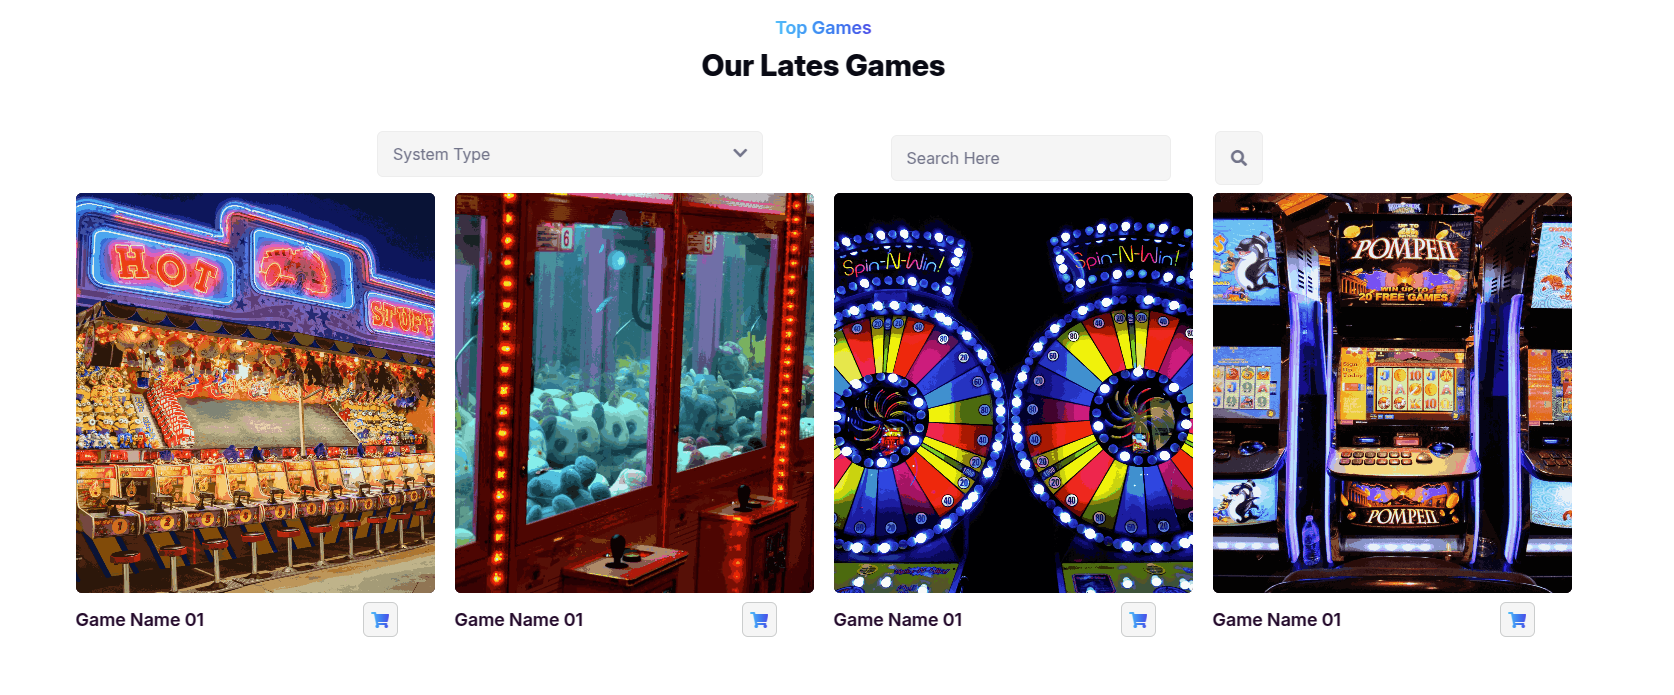This screenshot has width=1674, height=695.
Task: Open the neon HOT STUFF carnival game thumbnail
Action: [255, 393]
